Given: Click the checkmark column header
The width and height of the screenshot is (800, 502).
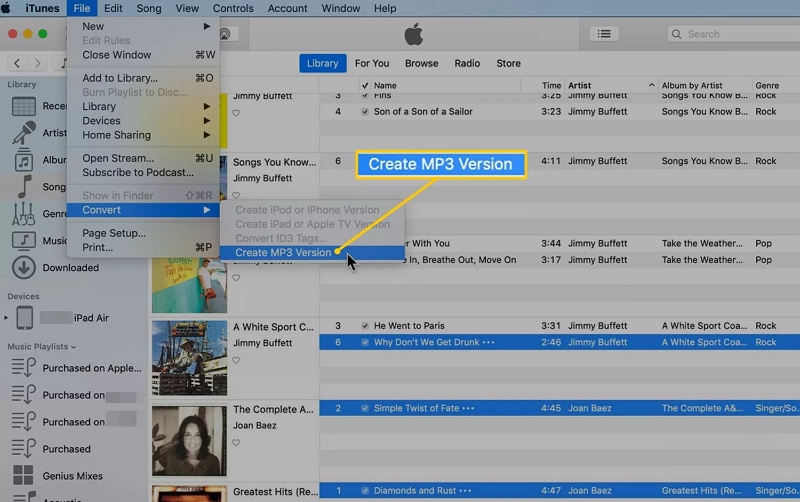Looking at the screenshot, I should coord(365,85).
